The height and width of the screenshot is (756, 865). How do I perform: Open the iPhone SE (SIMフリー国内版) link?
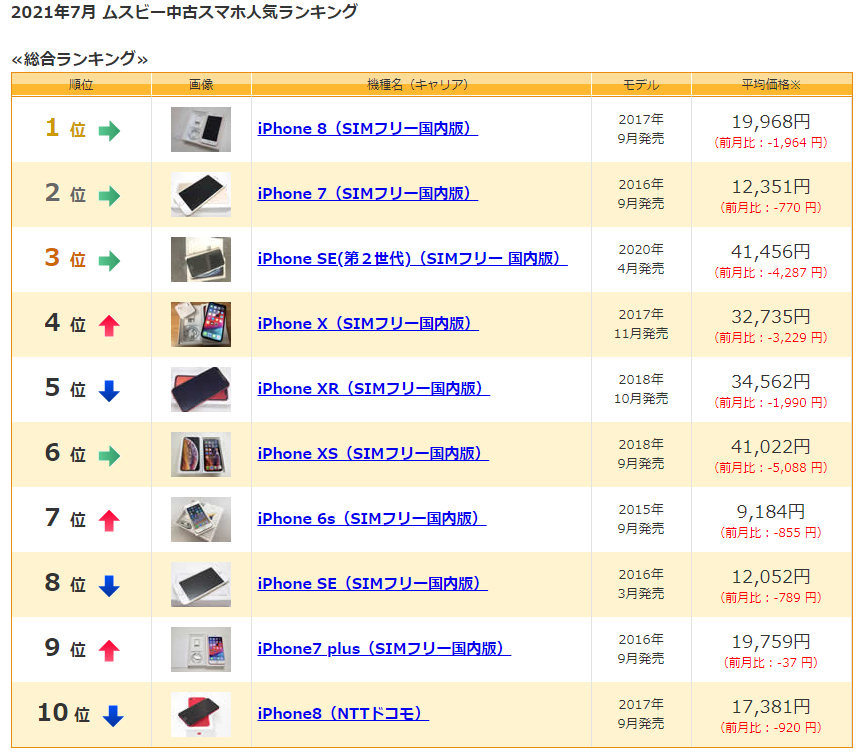point(372,584)
